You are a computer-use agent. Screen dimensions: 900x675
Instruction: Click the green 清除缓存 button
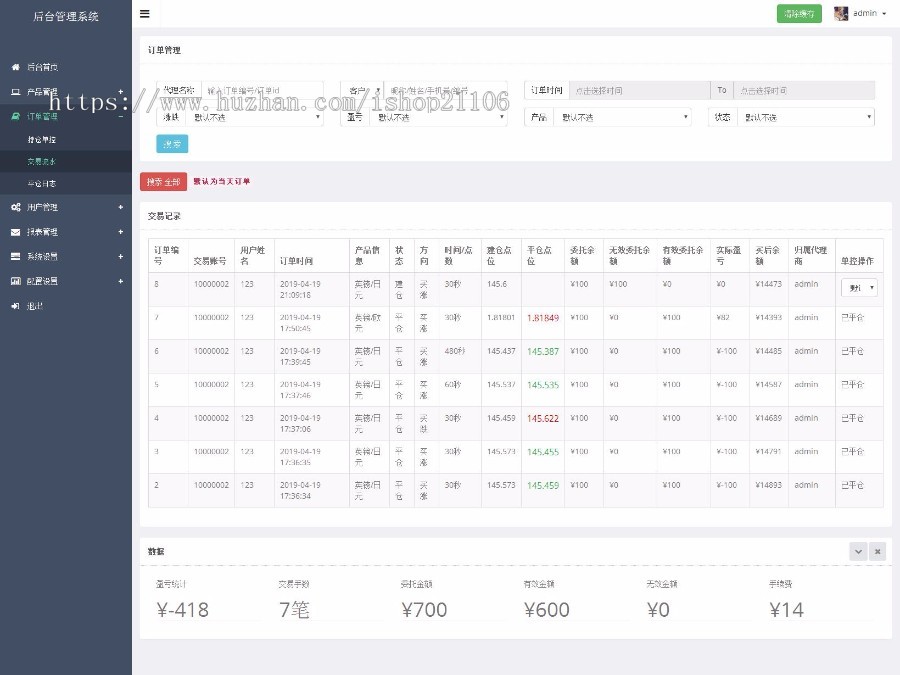click(799, 14)
